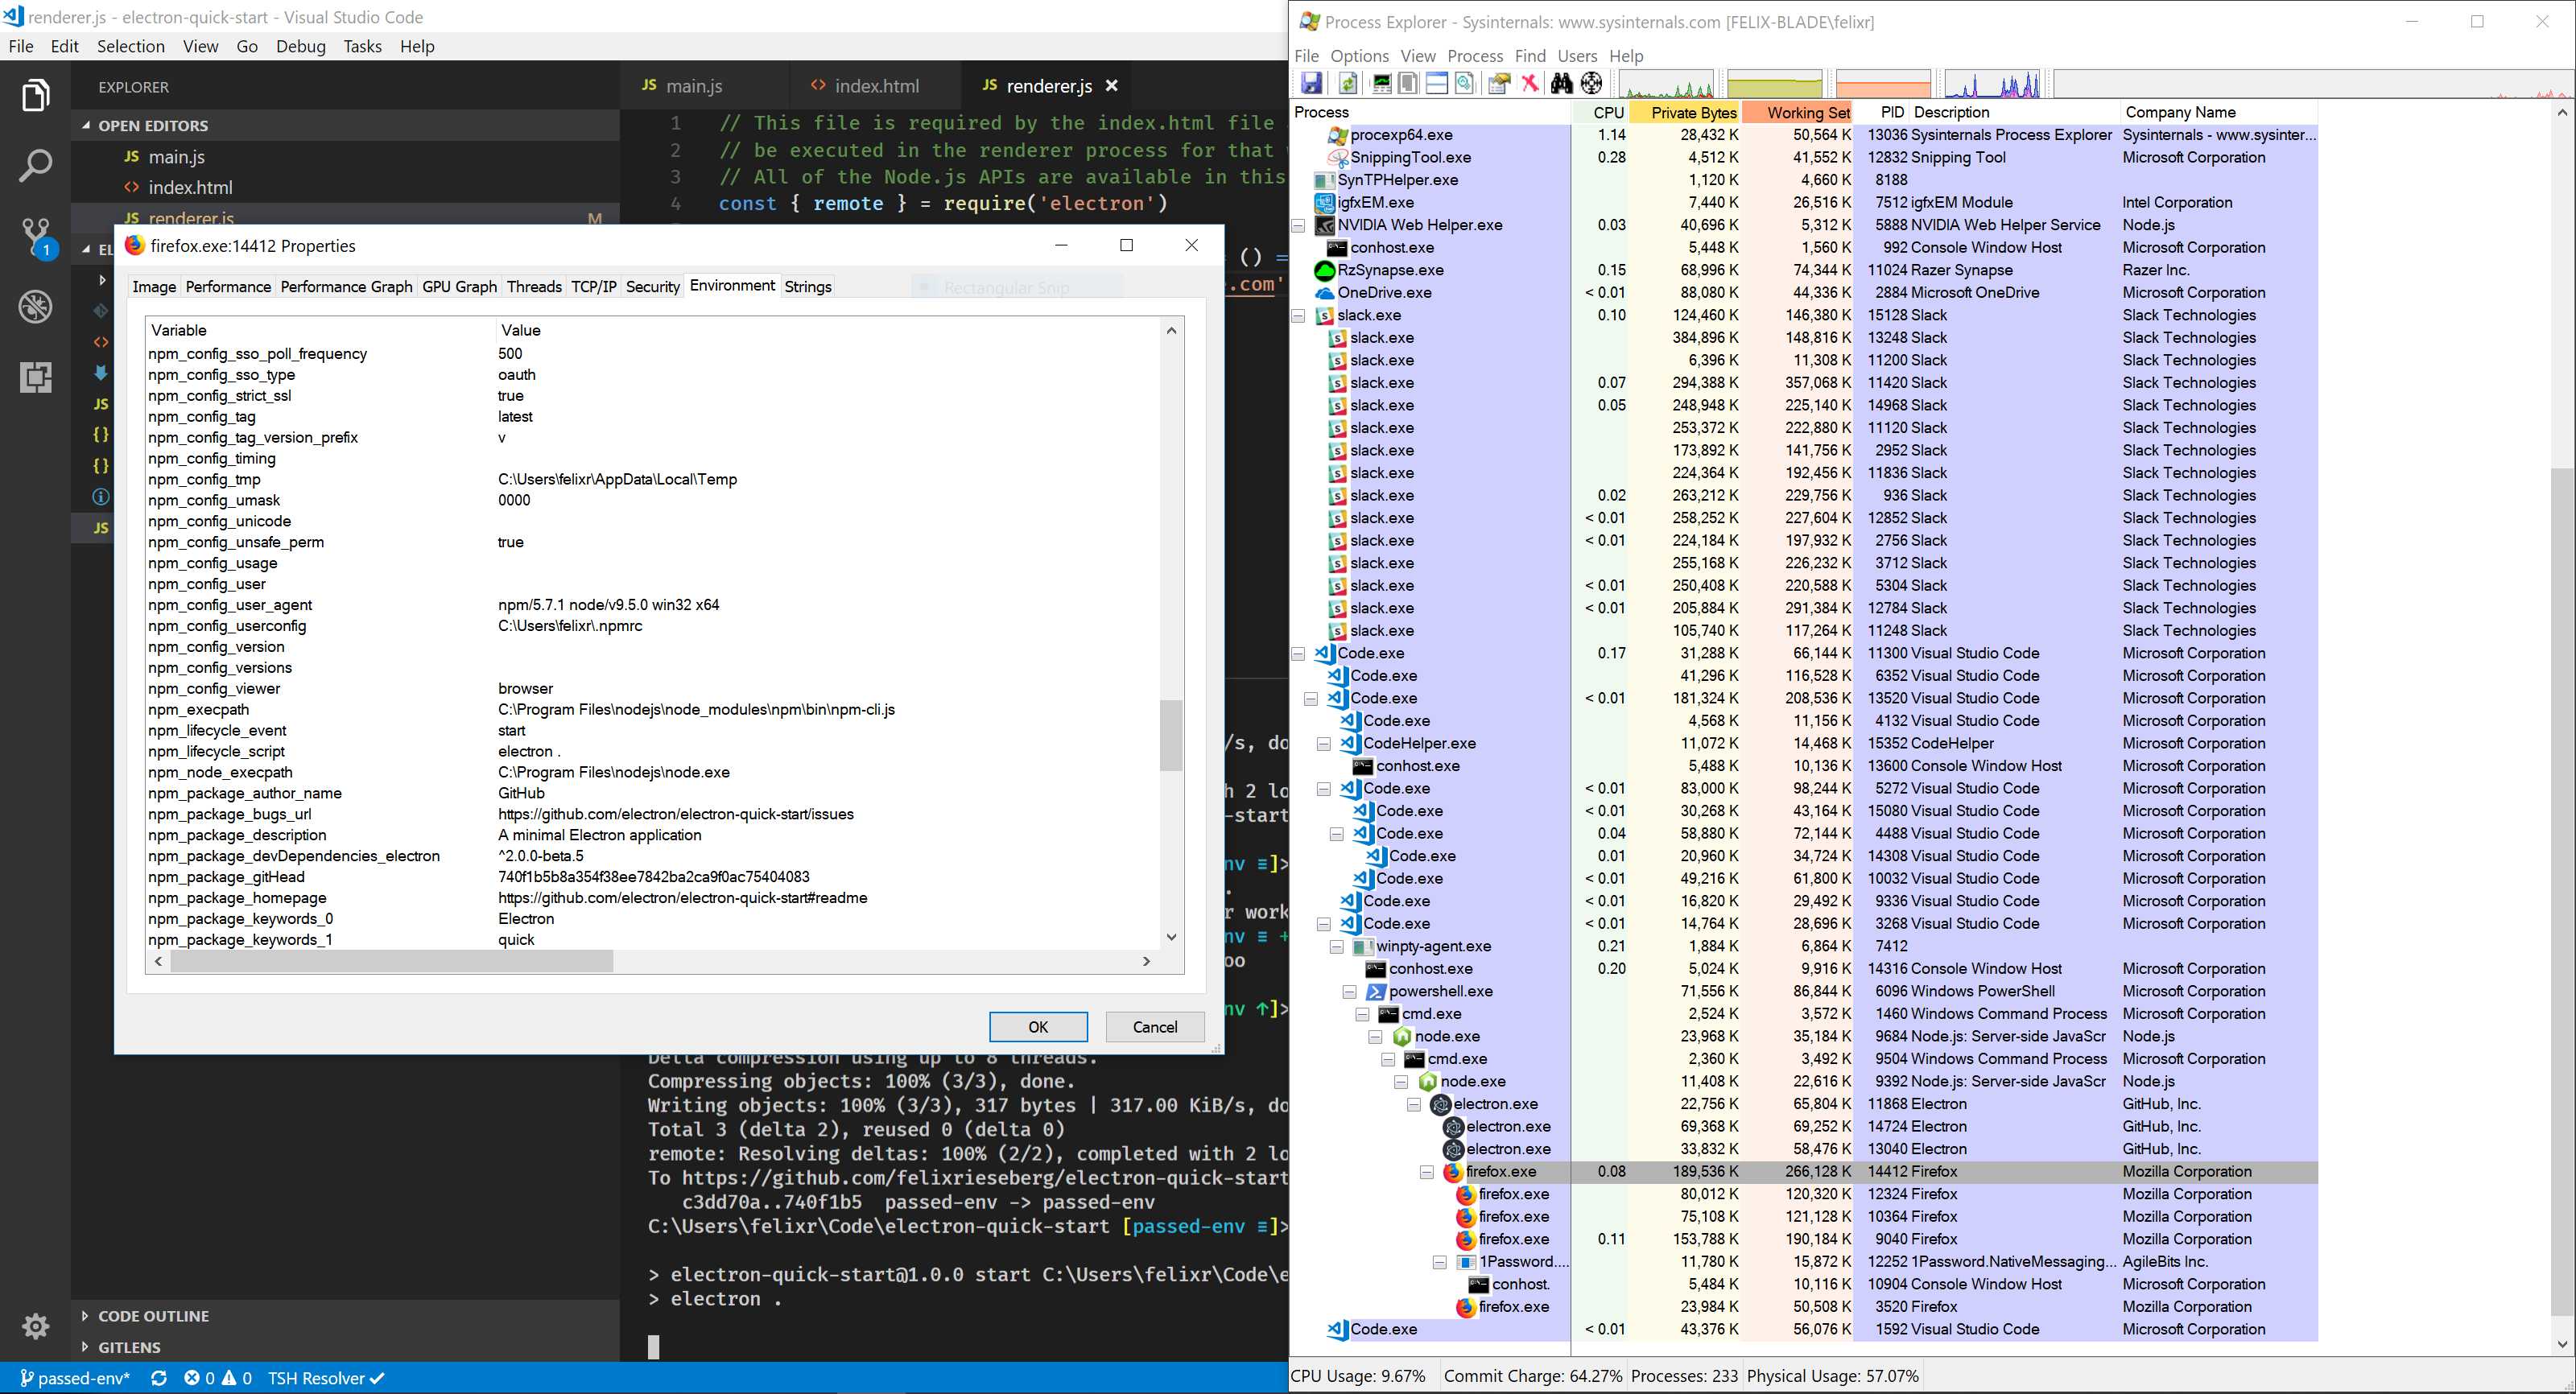Open the Process menu in Process Explorer
The image size is (2576, 1394).
click(x=1474, y=56)
